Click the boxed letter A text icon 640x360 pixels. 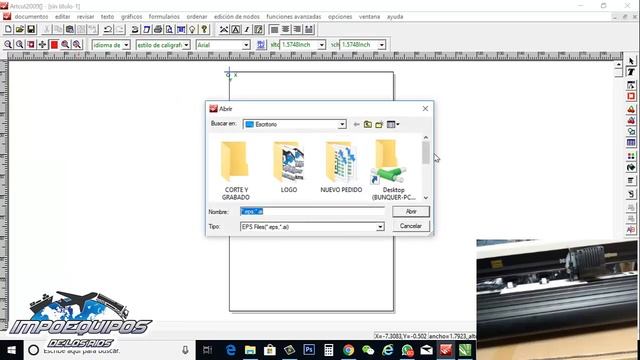point(236,29)
